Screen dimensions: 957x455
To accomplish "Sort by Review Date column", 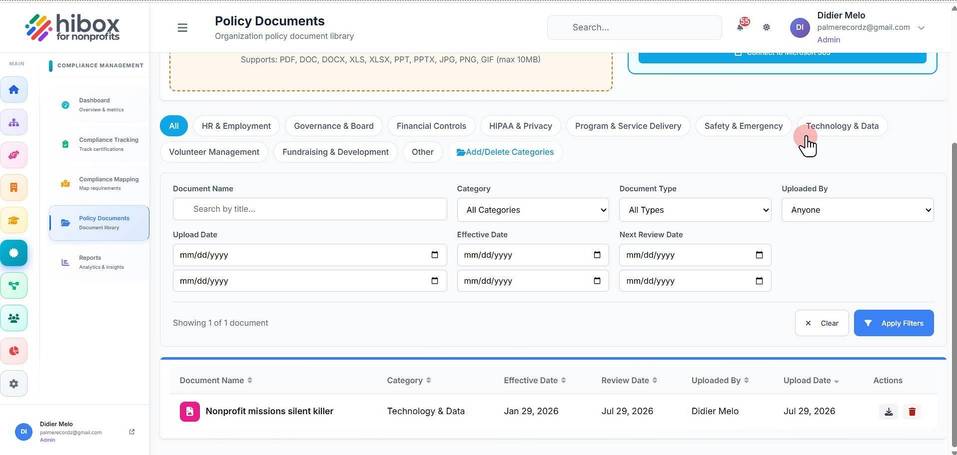I will click(x=629, y=380).
